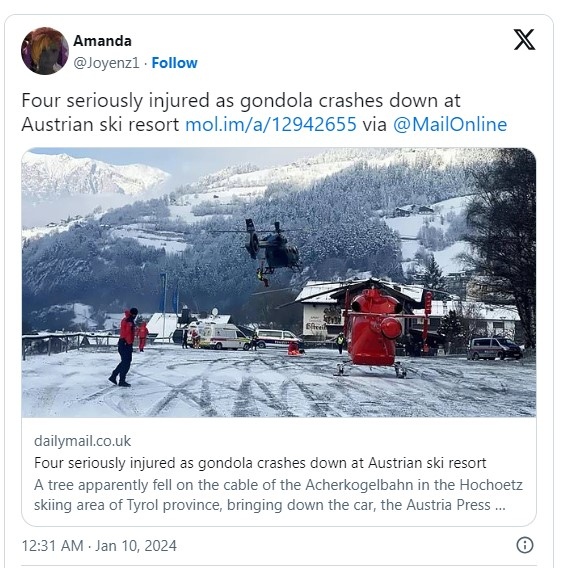
Task: Click the dailymail.co.uk domain label
Action: pyautogui.click(x=83, y=441)
